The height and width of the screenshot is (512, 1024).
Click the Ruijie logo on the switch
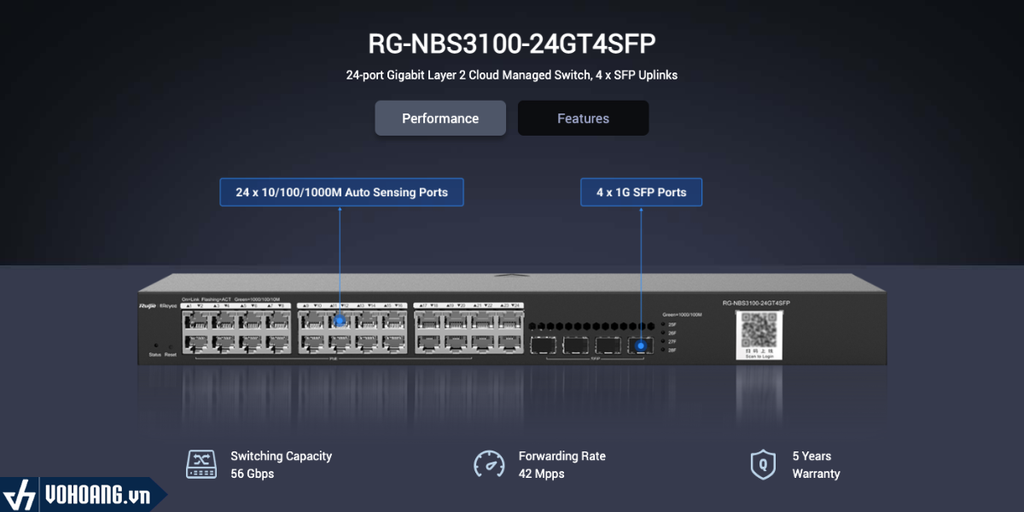click(148, 306)
